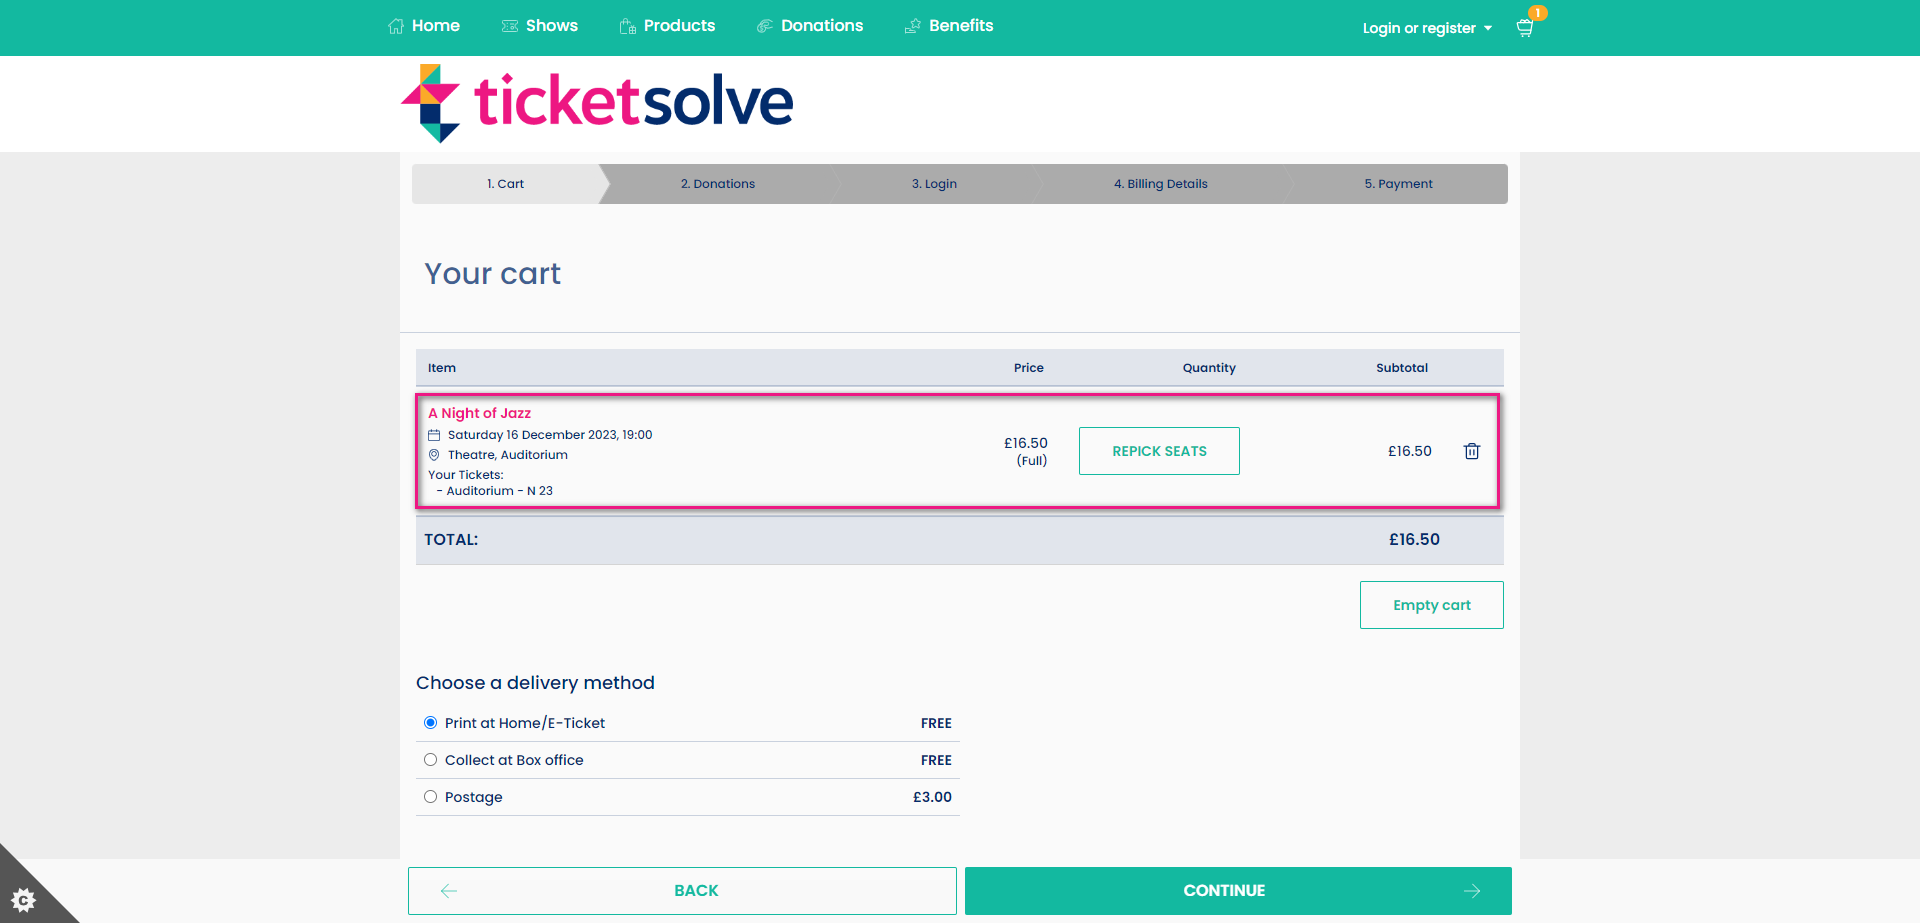Screen dimensions: 1920x923
Task: Expand the Donations menu item
Action: [x=810, y=25]
